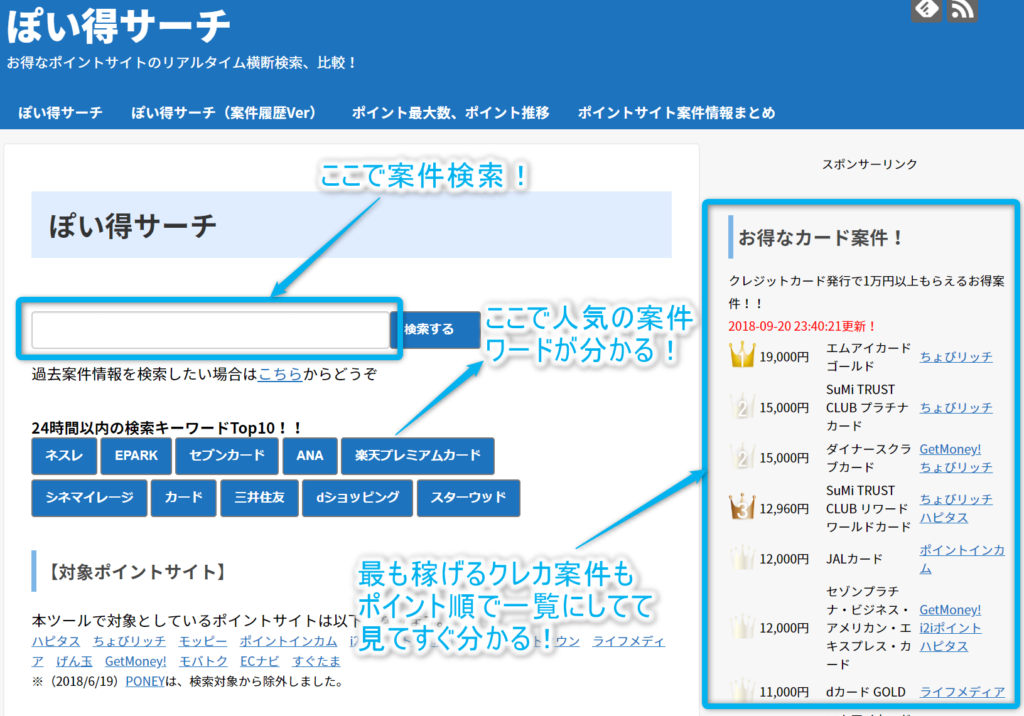Choose the 楽天プレミアムカード keyword button
The height and width of the screenshot is (716, 1024).
click(417, 456)
